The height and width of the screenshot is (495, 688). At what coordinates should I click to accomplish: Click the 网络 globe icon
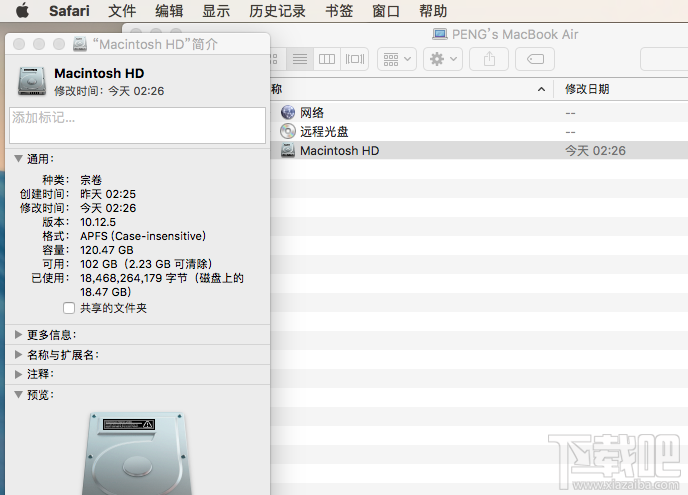point(288,113)
